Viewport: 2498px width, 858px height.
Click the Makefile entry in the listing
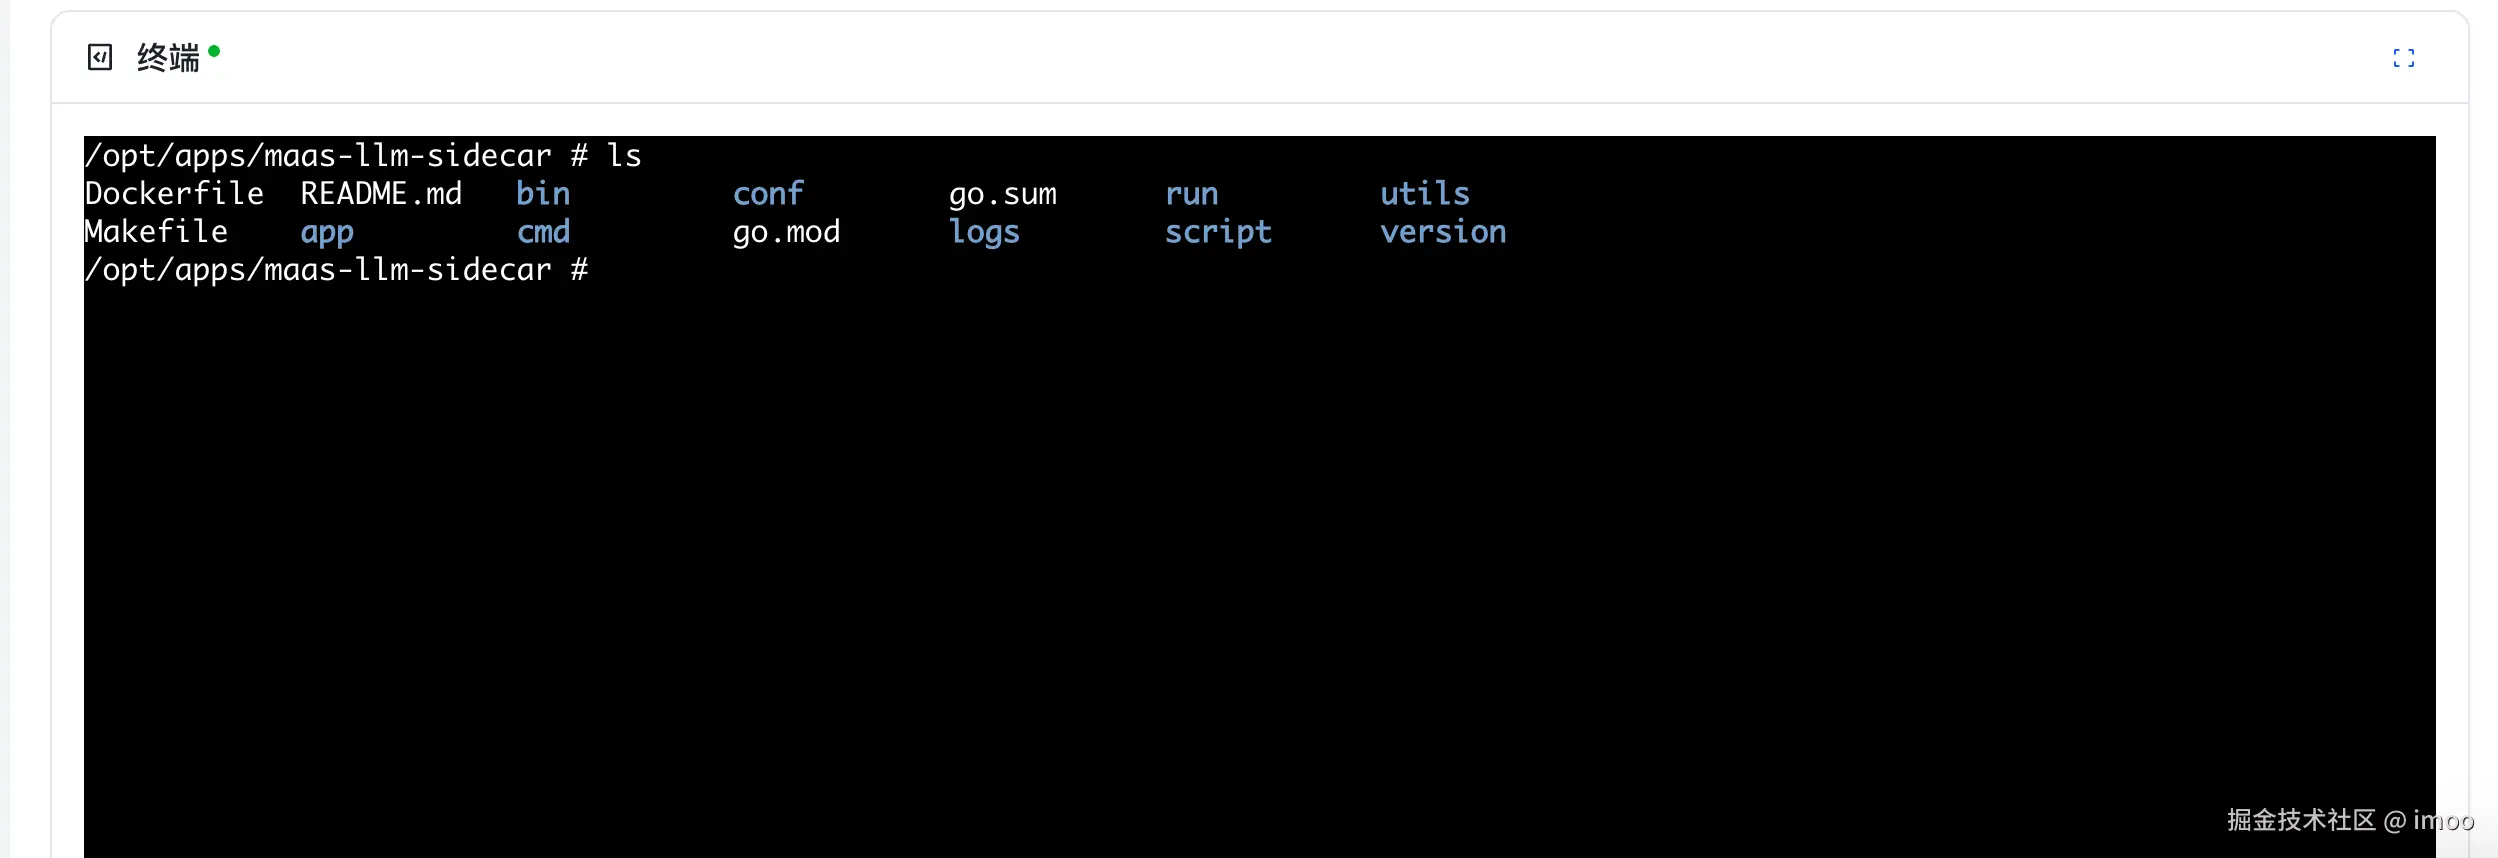(156, 232)
